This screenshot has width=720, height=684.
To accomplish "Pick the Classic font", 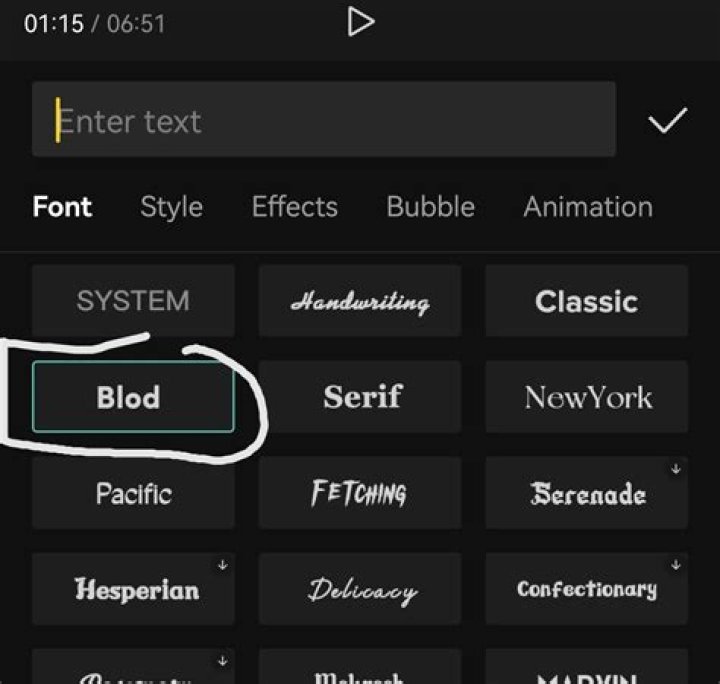I will coord(586,301).
